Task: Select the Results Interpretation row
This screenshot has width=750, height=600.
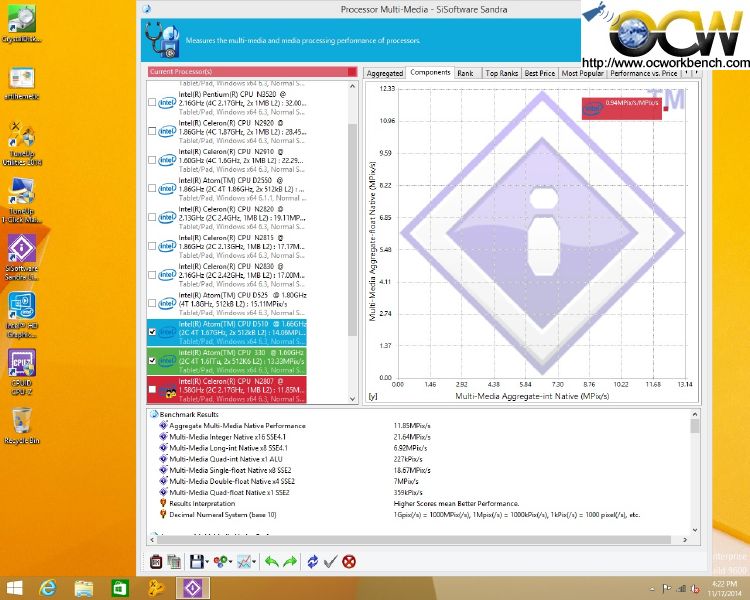Action: 202,503
